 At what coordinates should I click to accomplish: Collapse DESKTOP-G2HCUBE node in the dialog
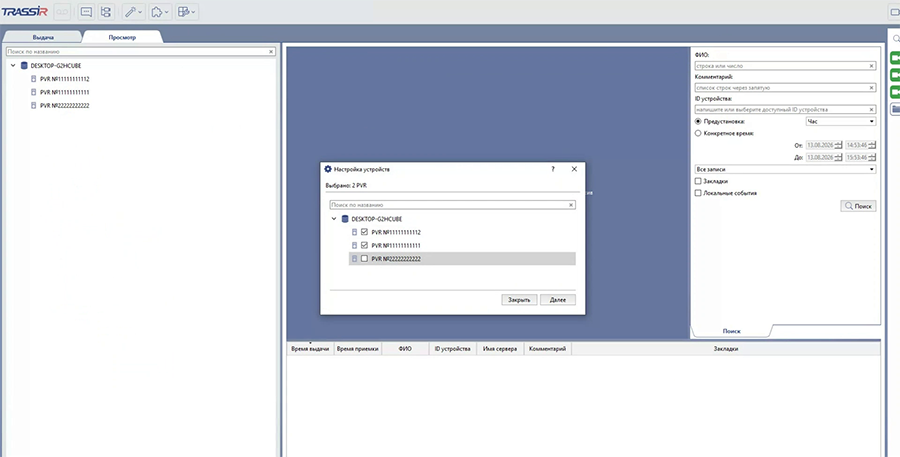coord(334,219)
